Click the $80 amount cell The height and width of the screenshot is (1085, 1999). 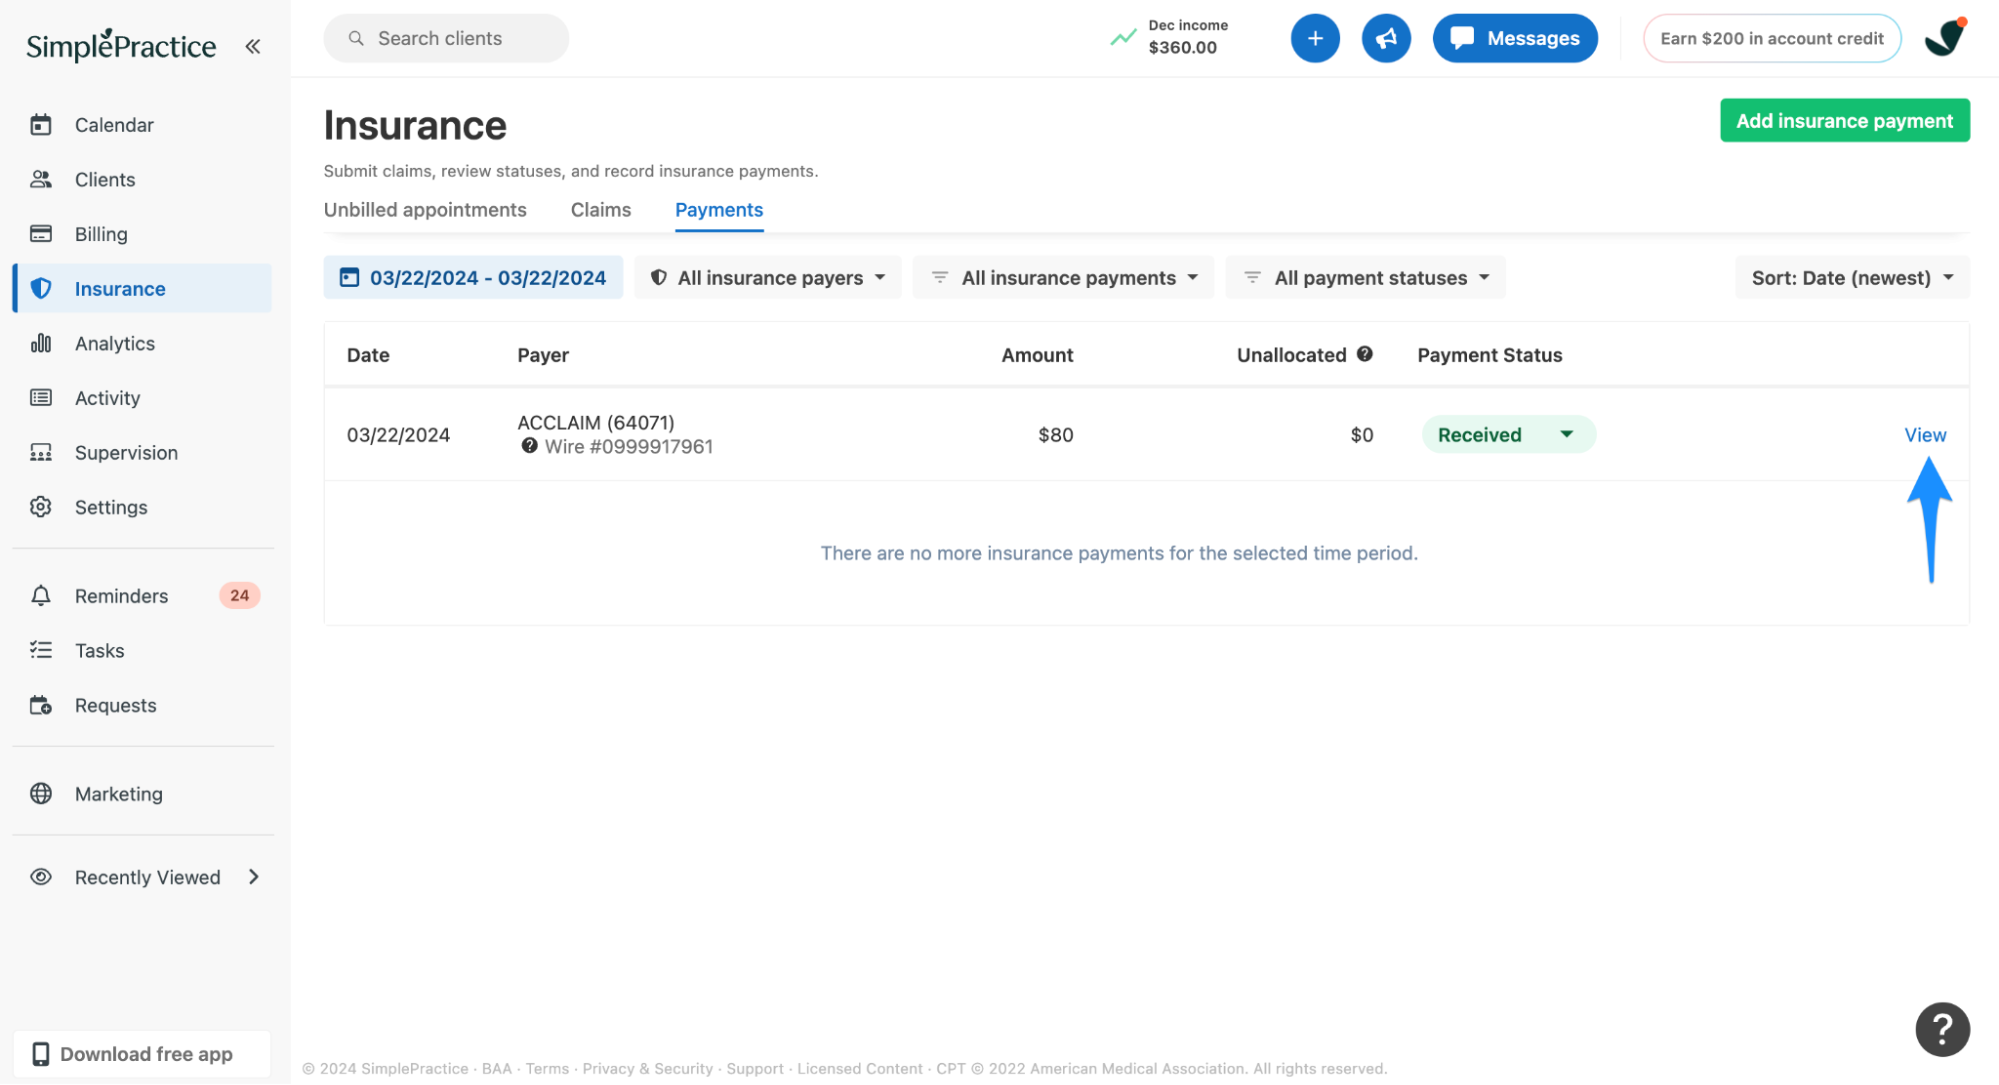(x=1055, y=435)
